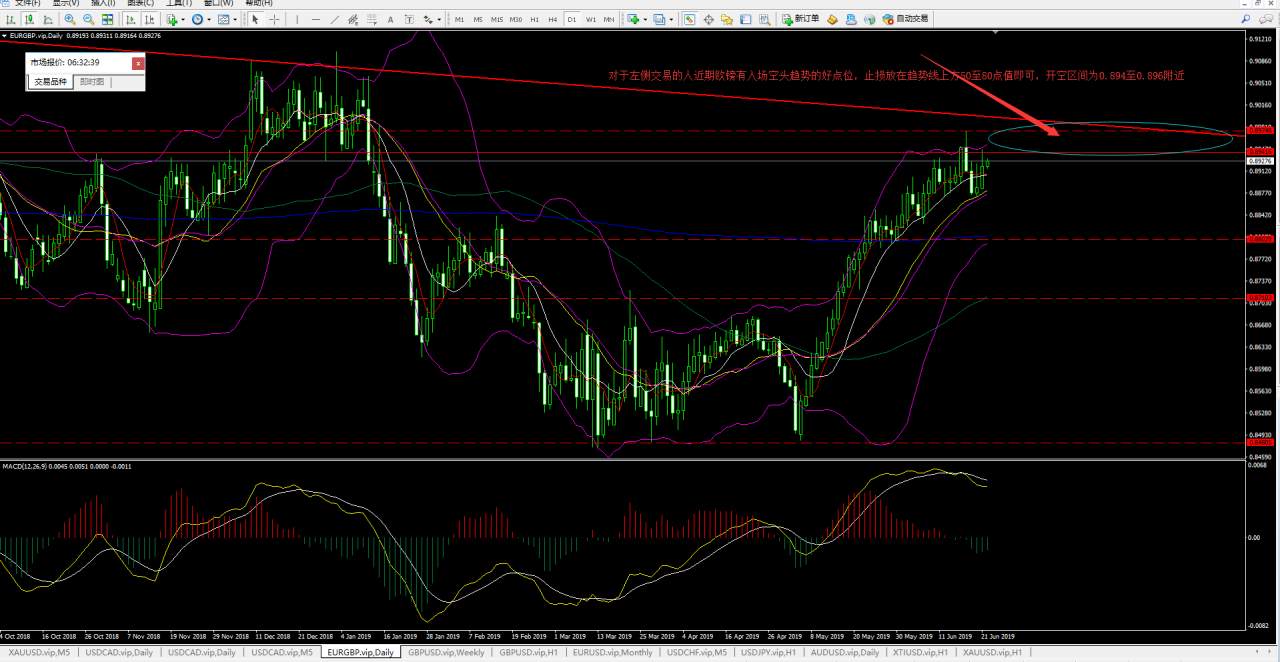Click the 新订单 new order button
This screenshot has width=1280, height=662.
point(800,19)
